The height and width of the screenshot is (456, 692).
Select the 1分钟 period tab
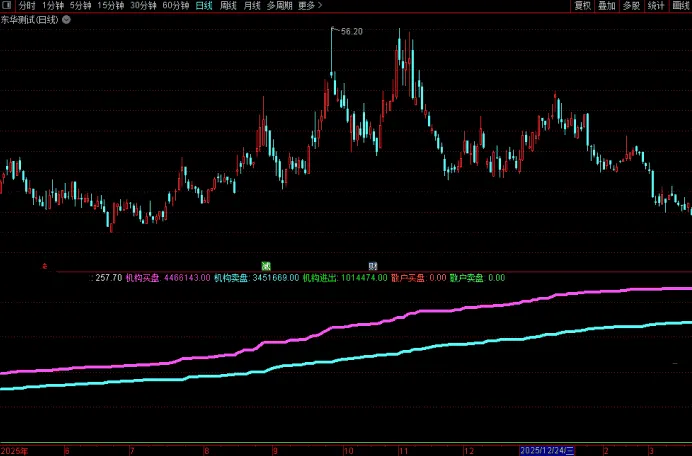pos(53,6)
